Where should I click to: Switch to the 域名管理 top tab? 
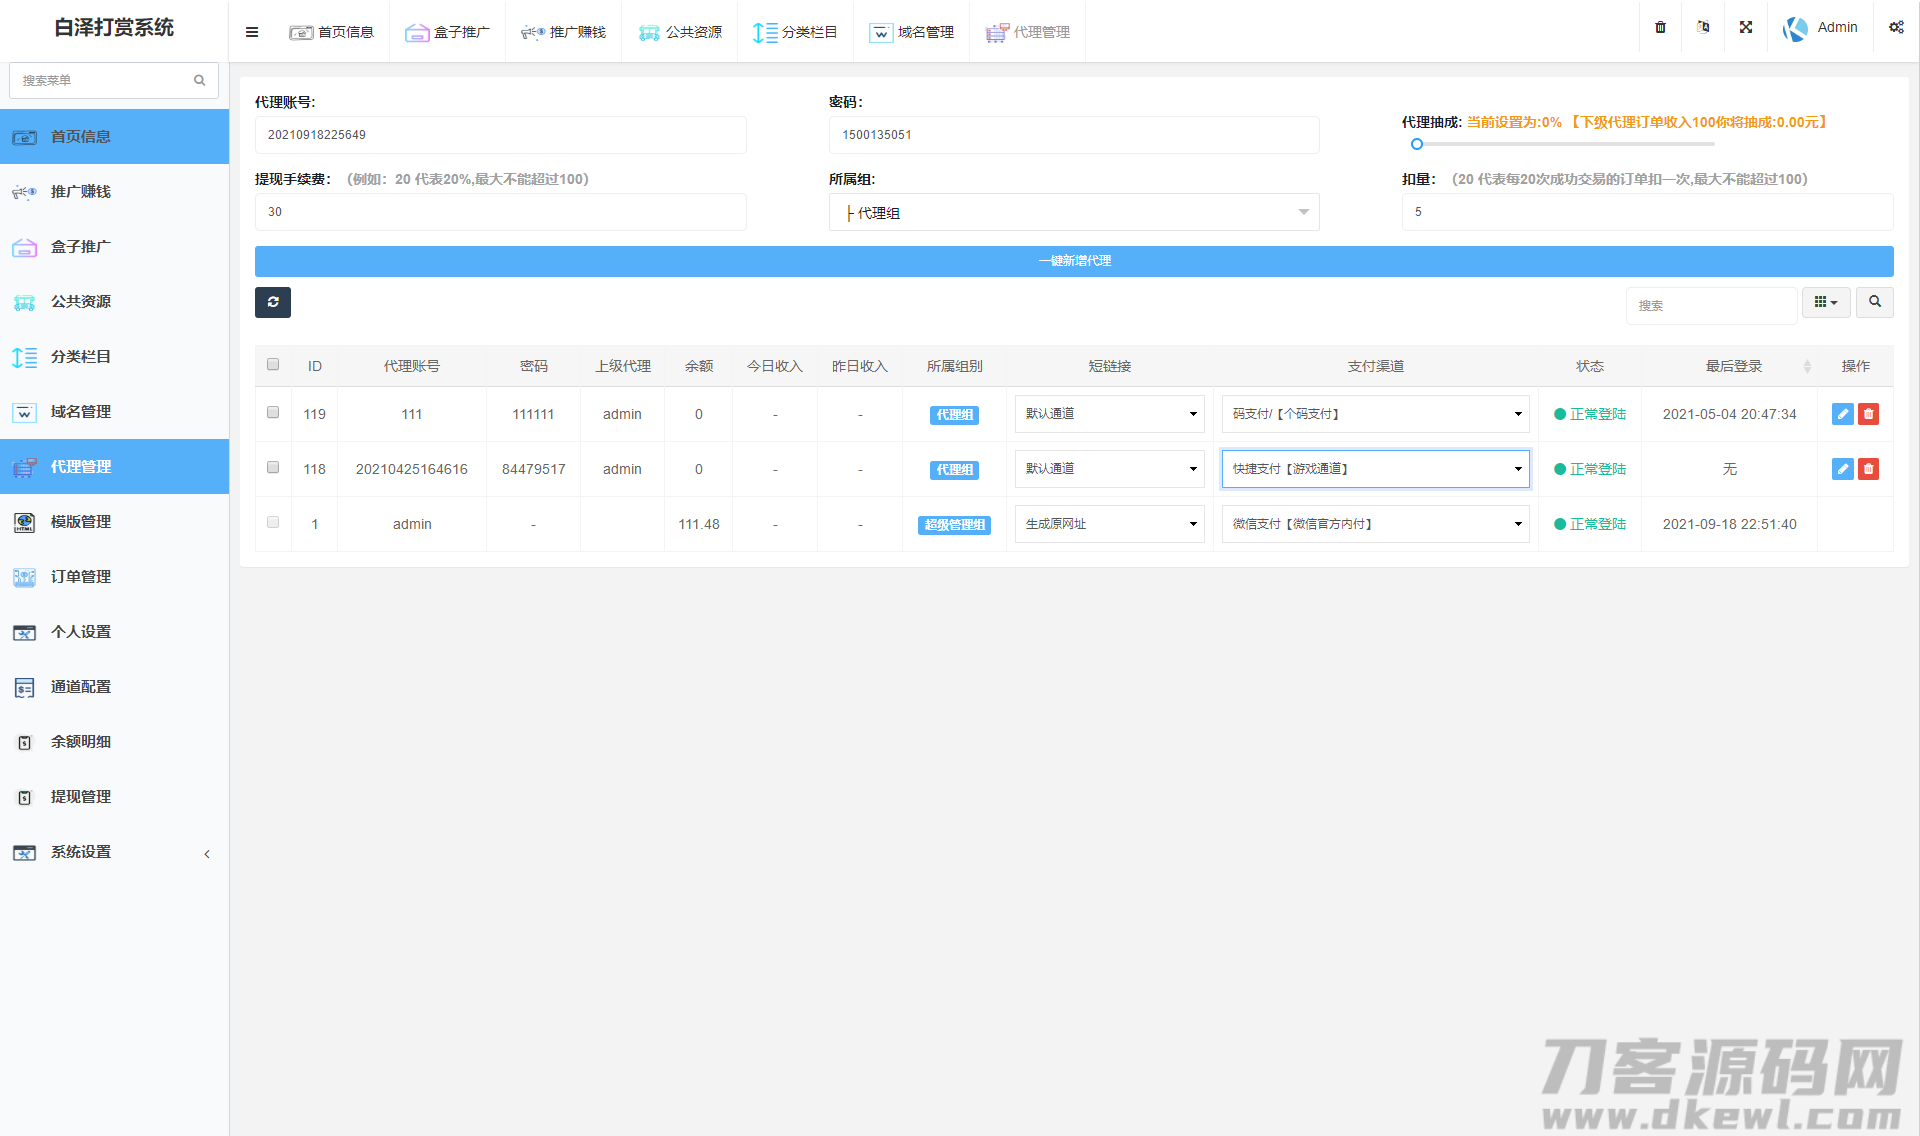912,32
